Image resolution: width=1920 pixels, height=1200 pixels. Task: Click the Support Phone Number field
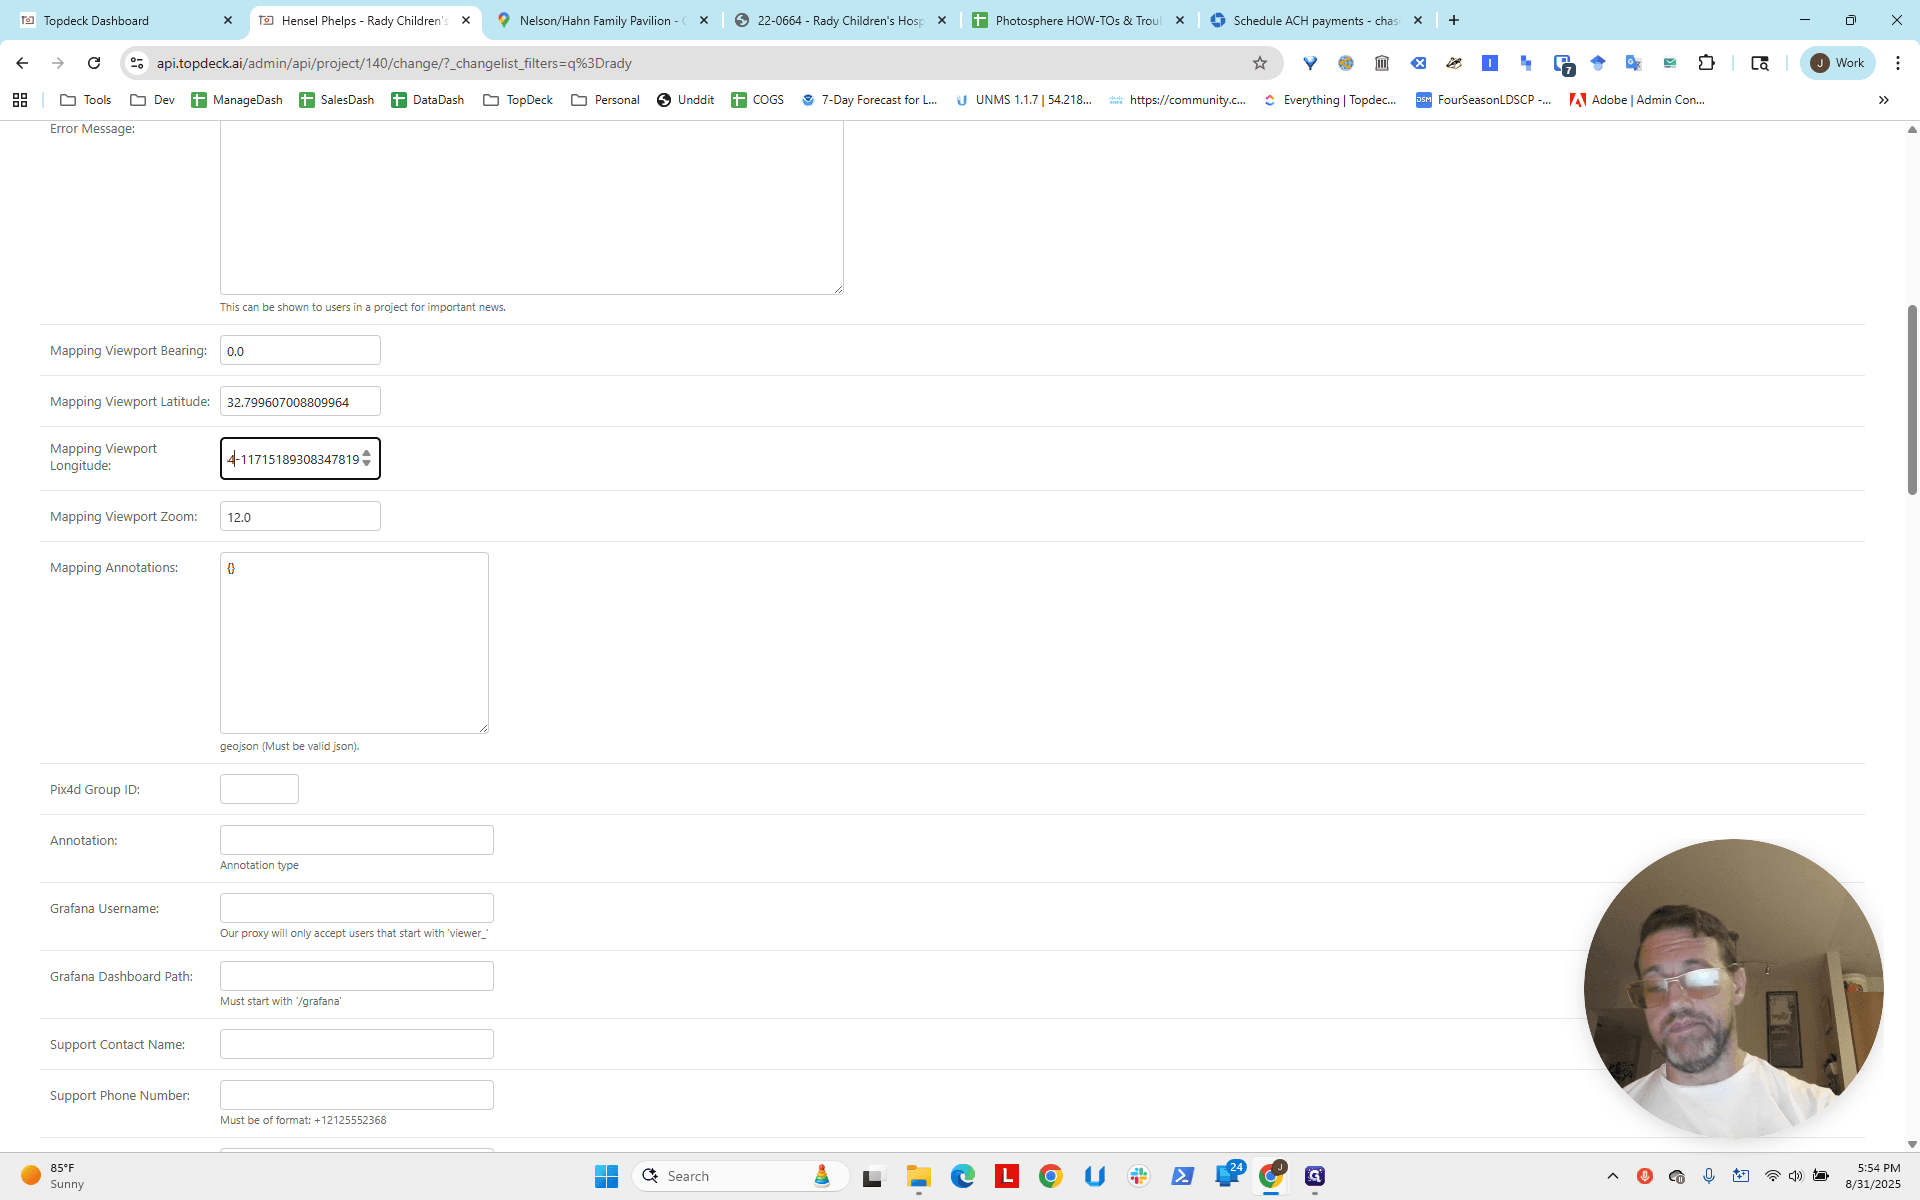click(357, 1095)
